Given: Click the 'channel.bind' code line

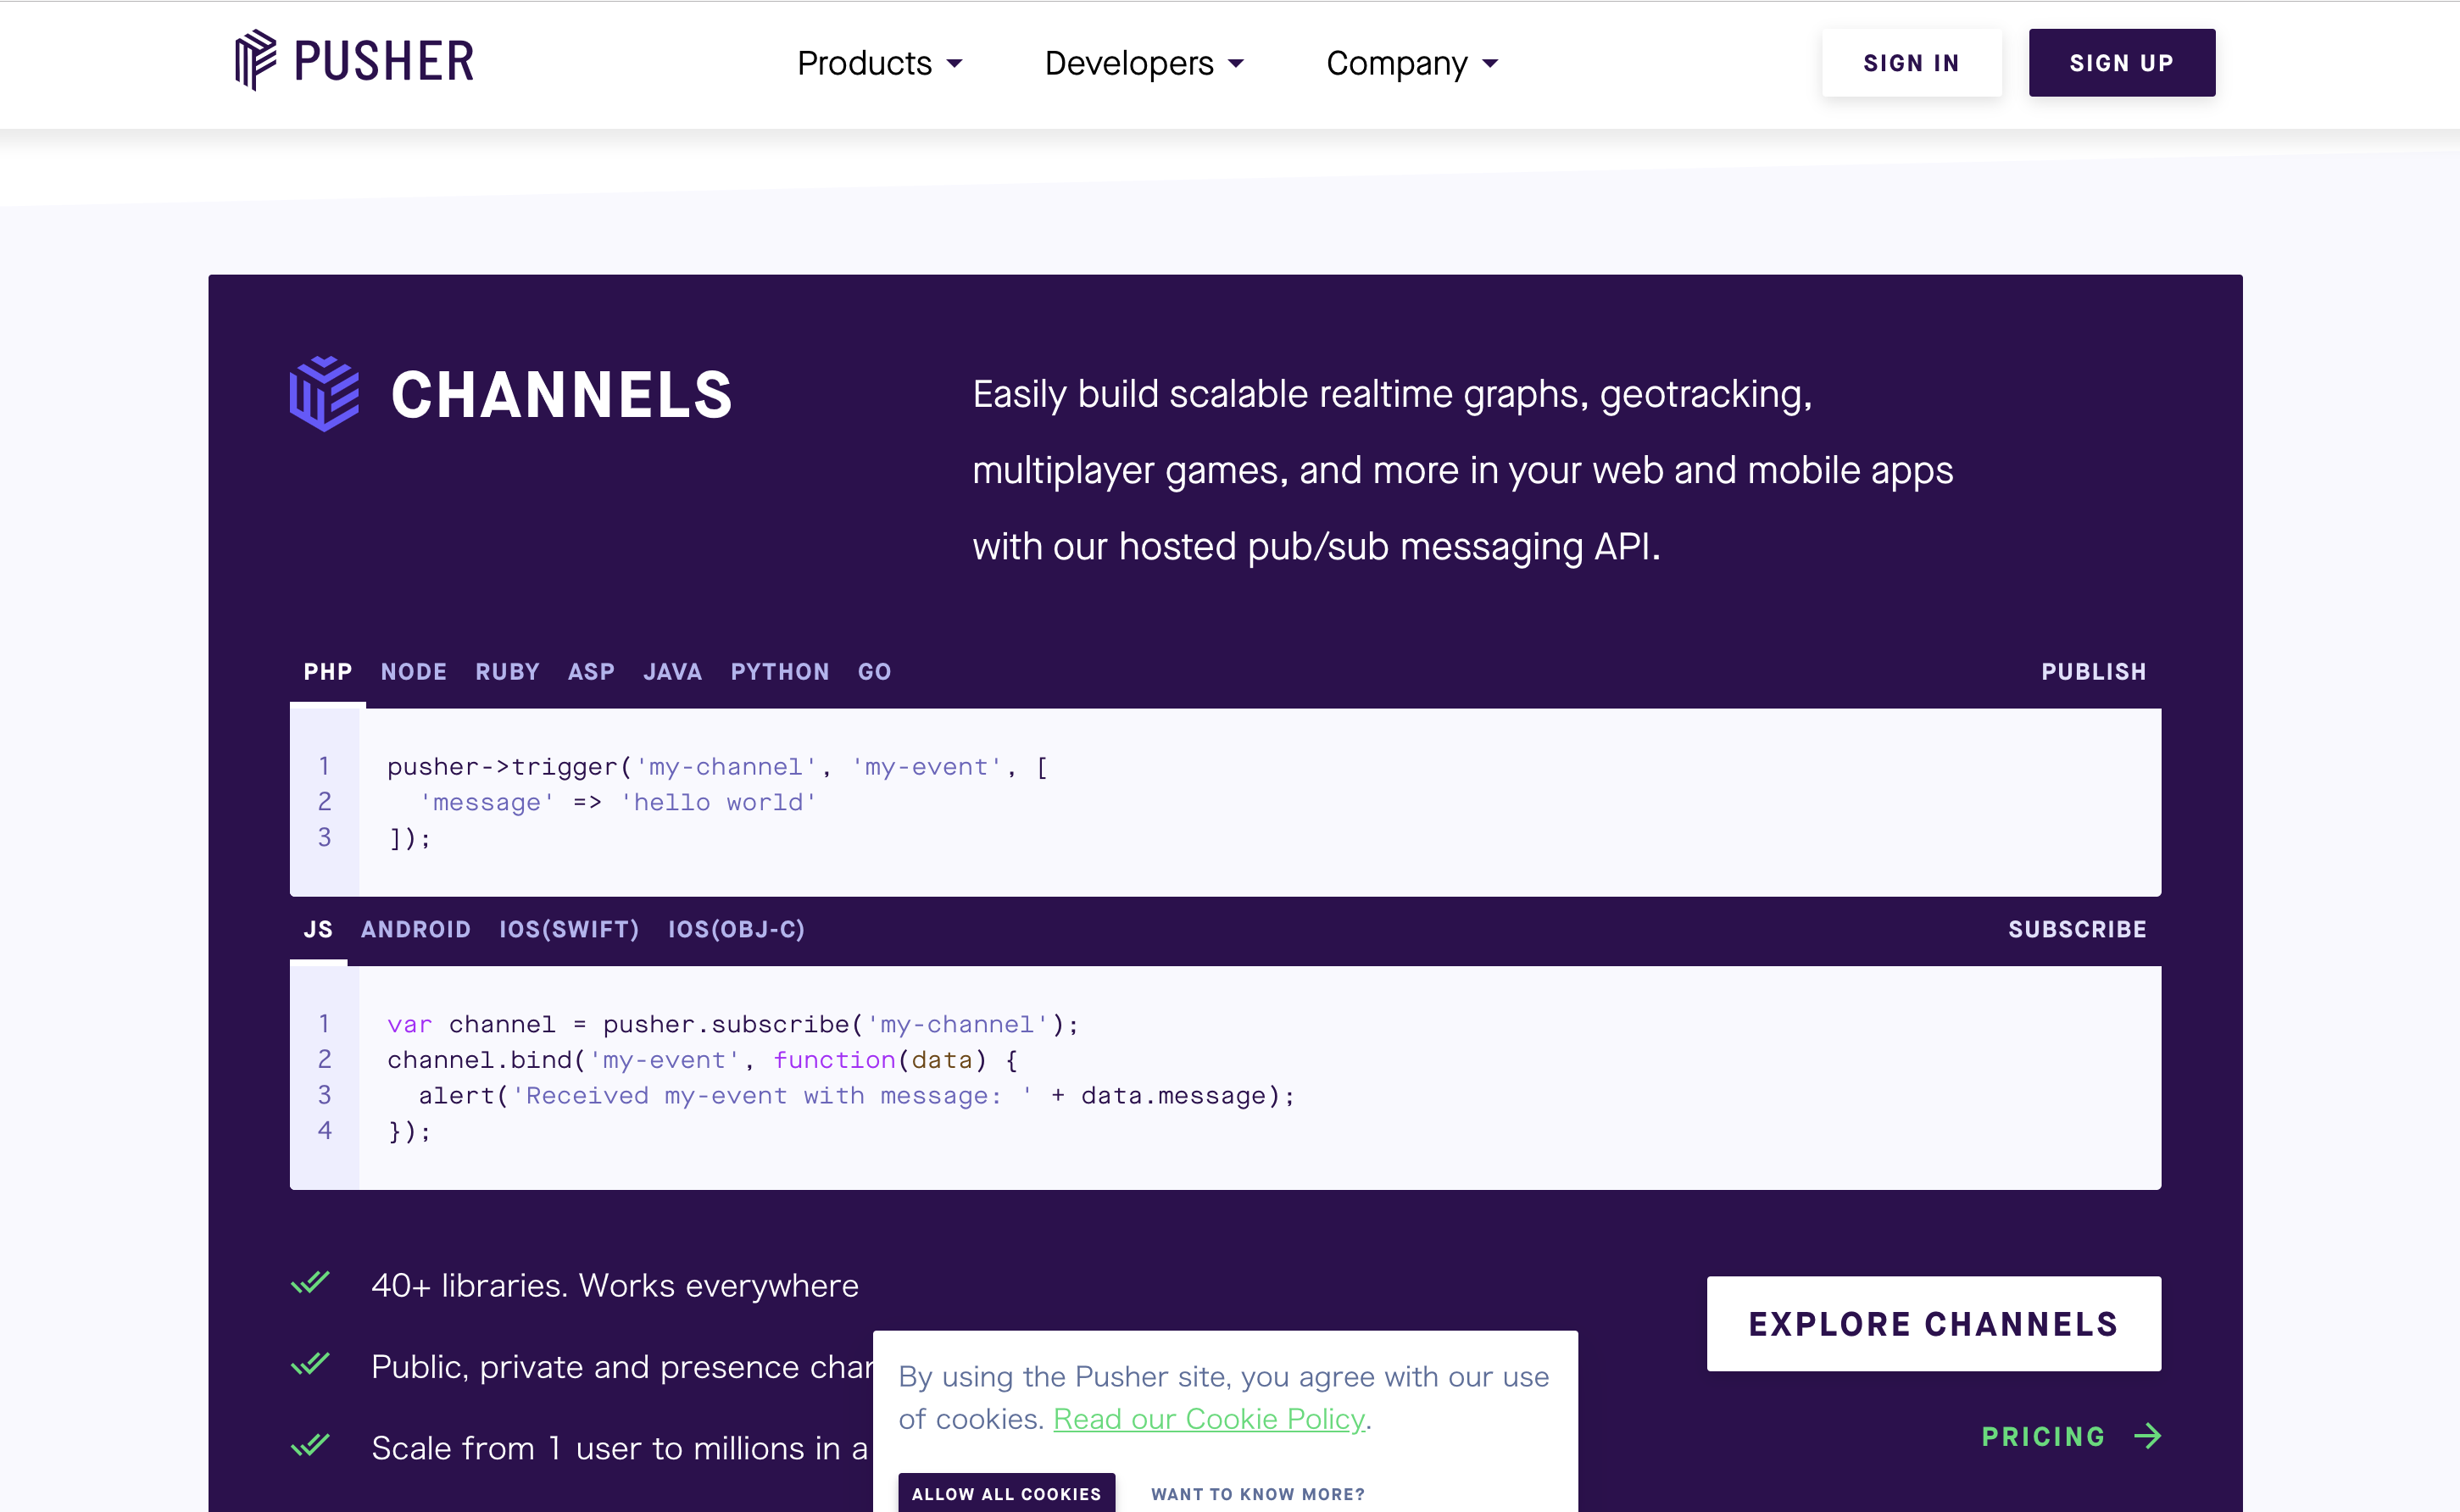Looking at the screenshot, I should pos(702,1060).
